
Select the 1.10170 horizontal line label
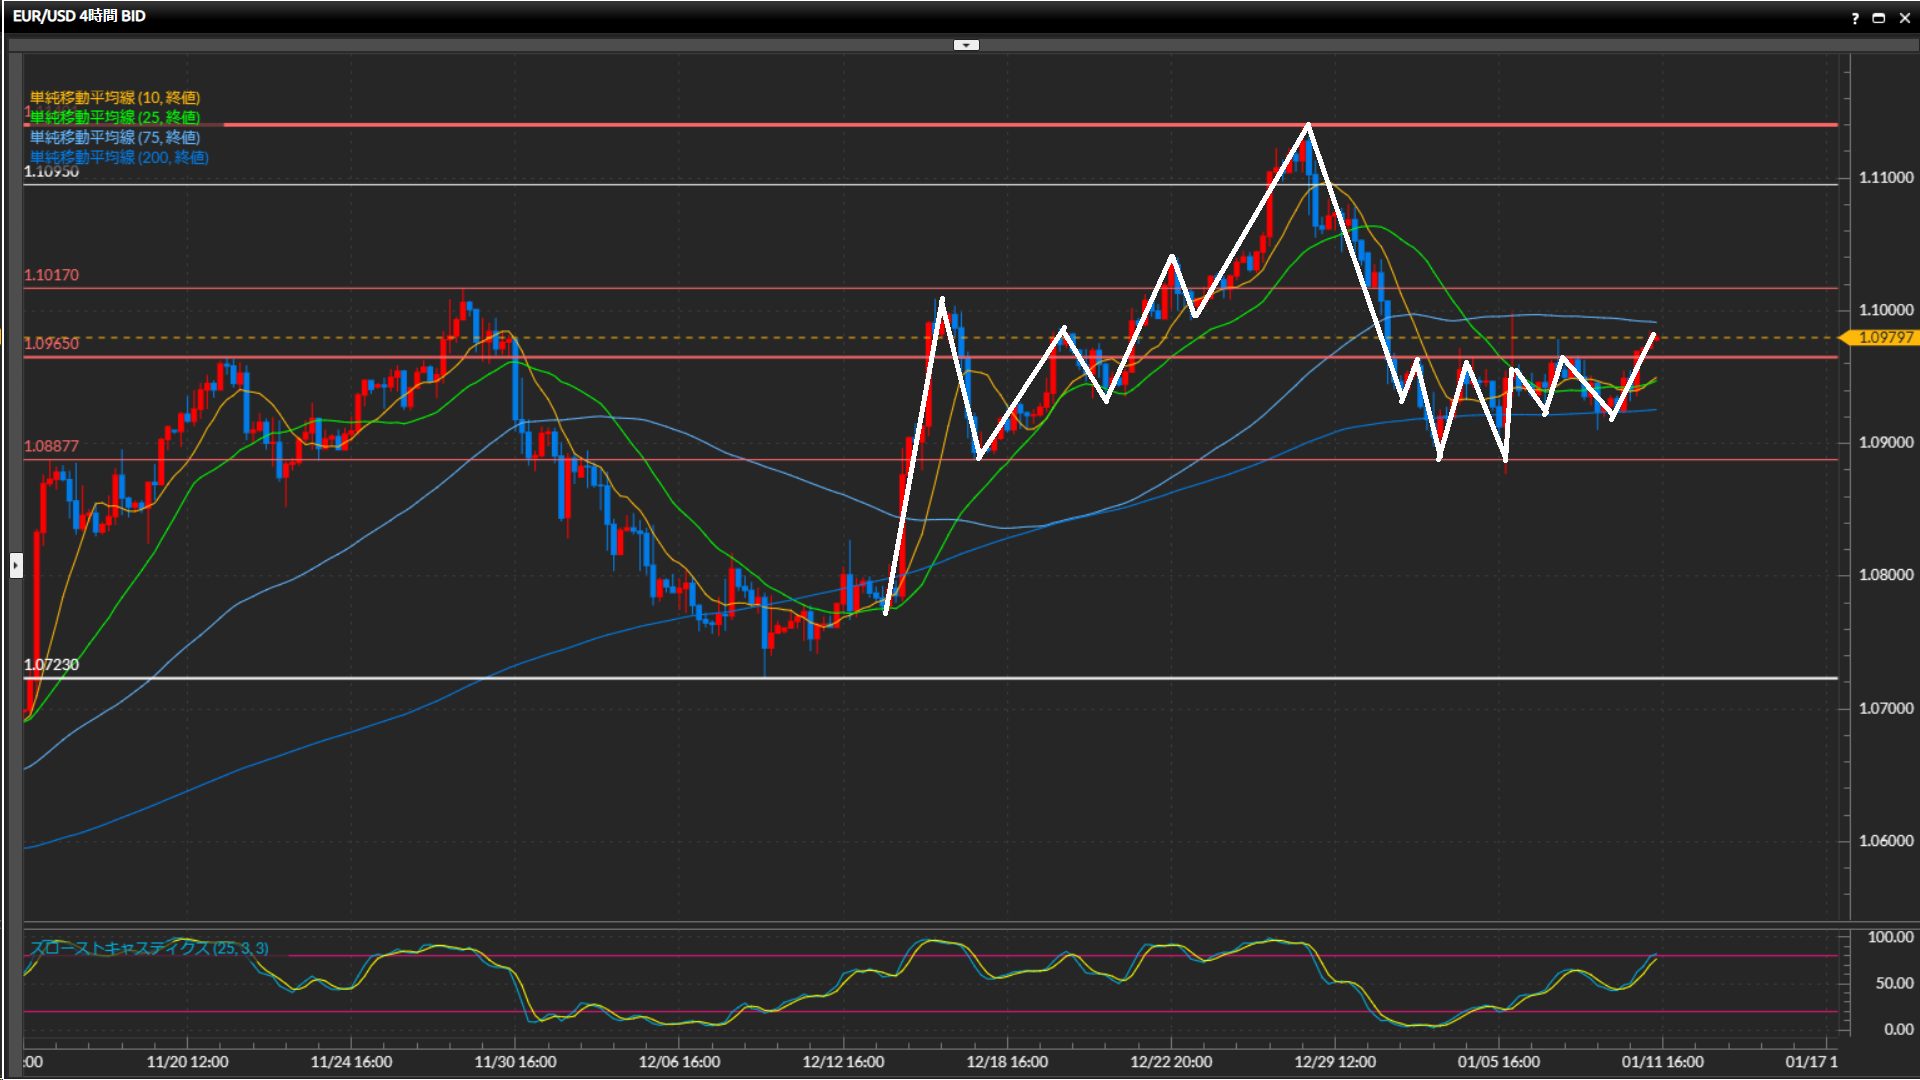coord(51,275)
